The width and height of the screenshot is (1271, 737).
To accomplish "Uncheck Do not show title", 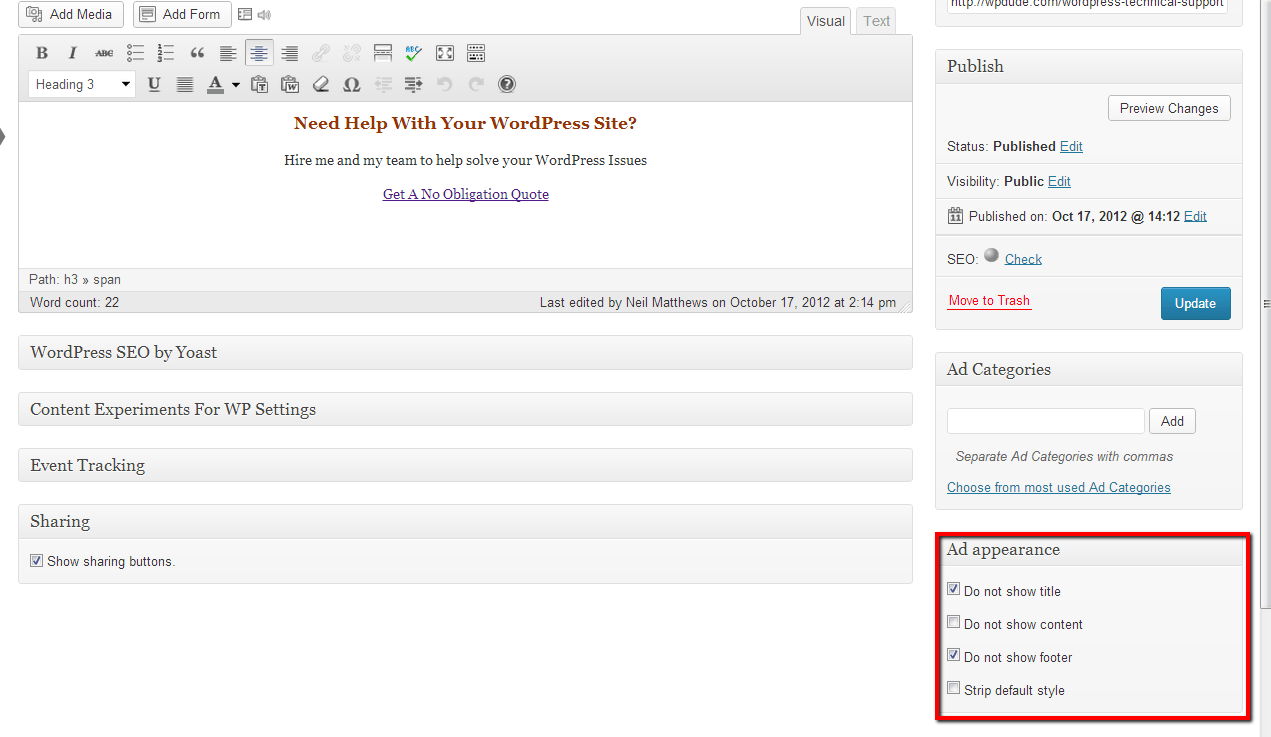I will click(954, 590).
